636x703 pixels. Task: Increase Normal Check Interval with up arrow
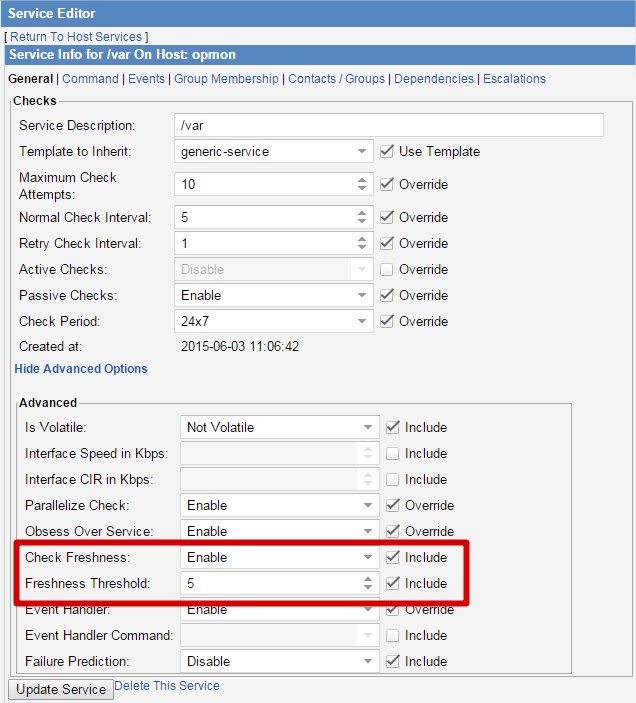point(362,212)
